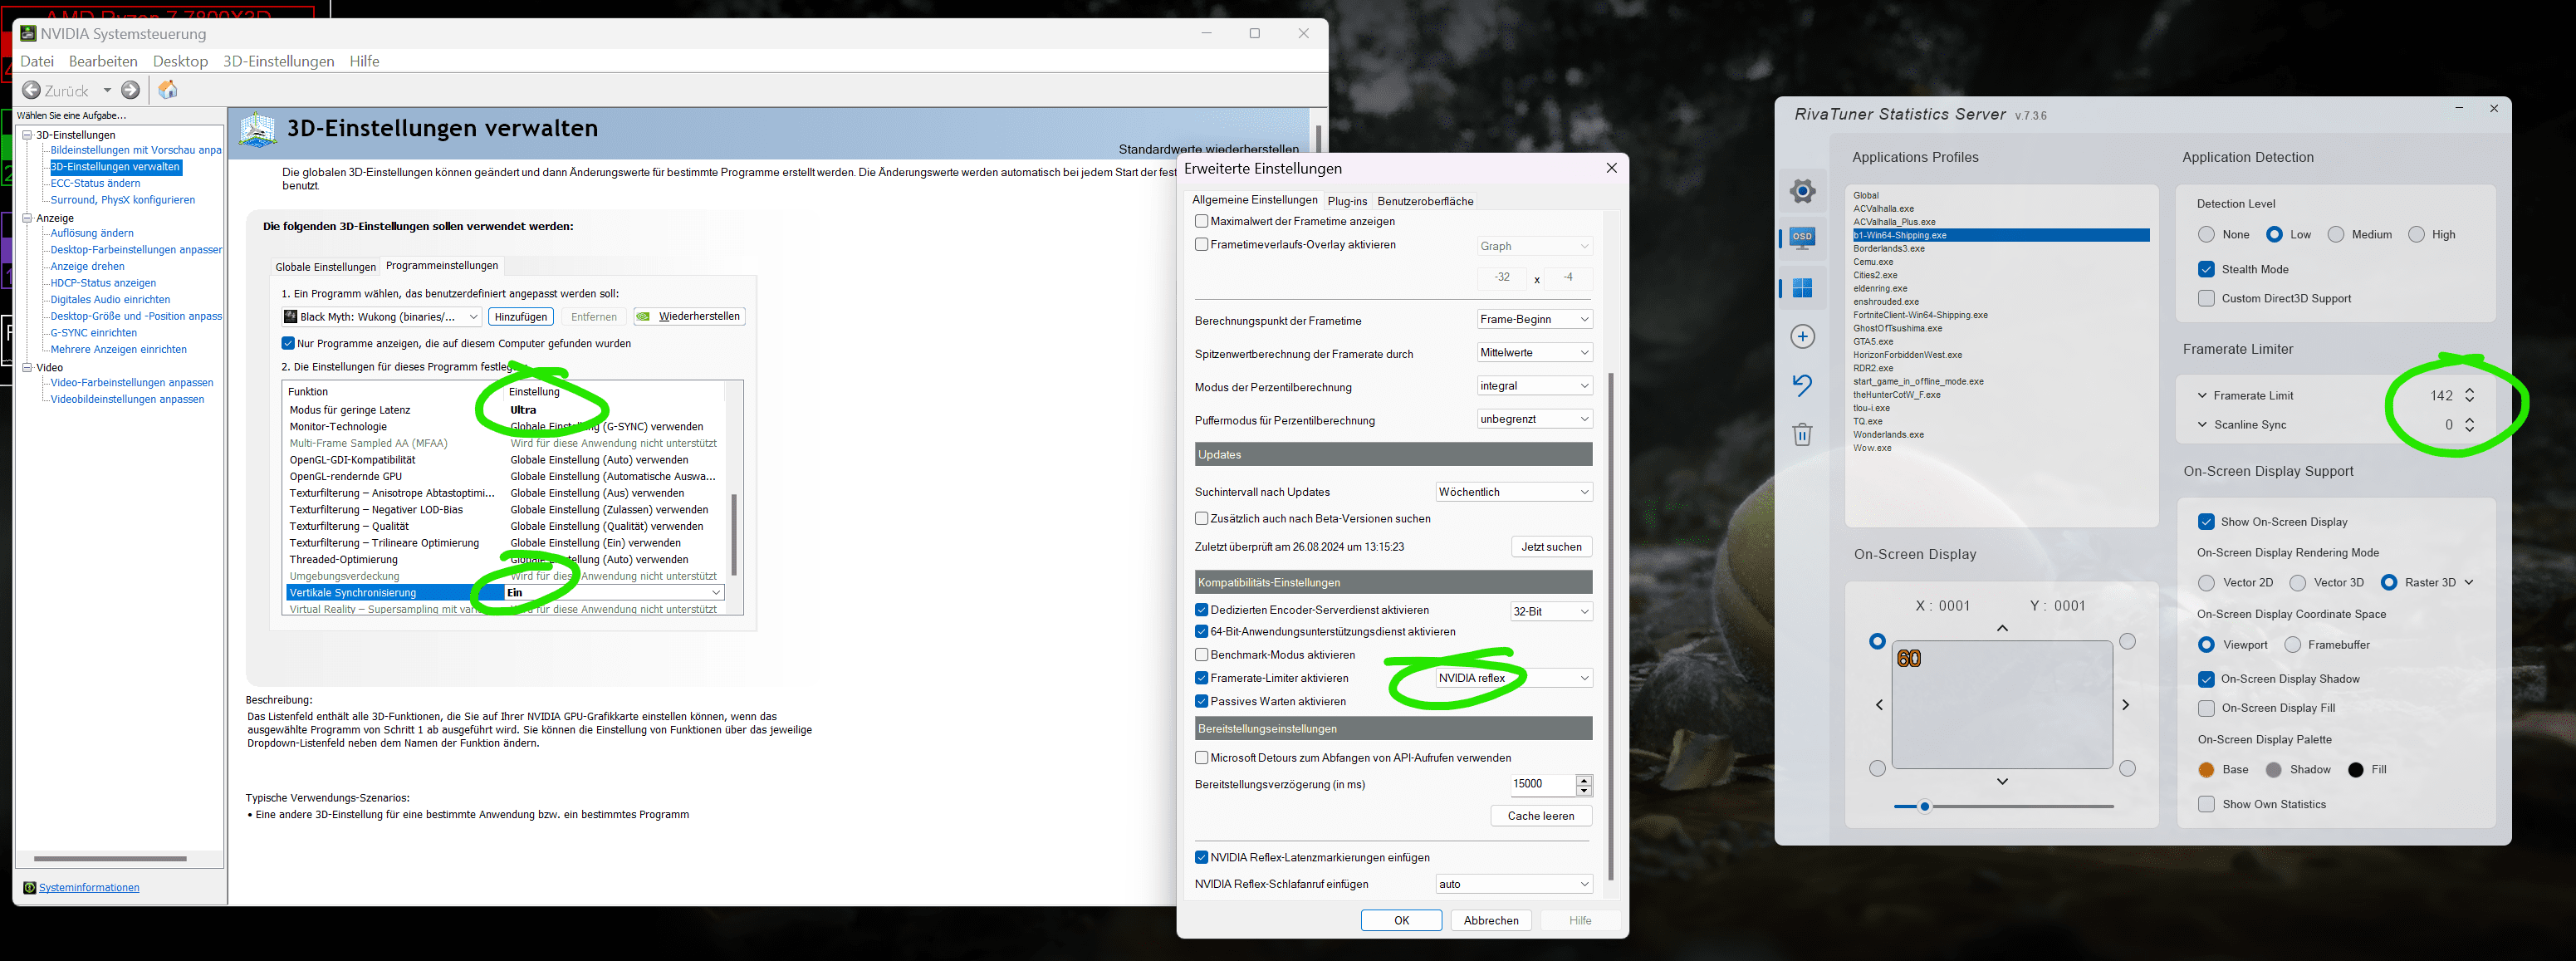Open the Datei menu

(x=37, y=61)
